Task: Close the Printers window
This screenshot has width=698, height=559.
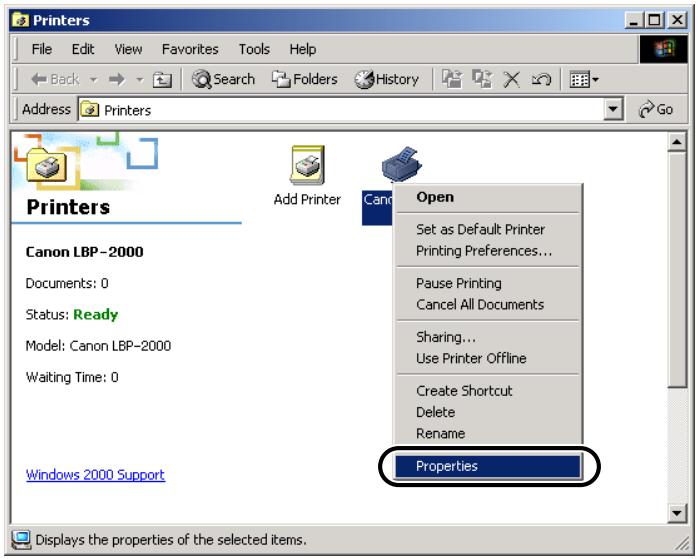Action: [x=677, y=20]
